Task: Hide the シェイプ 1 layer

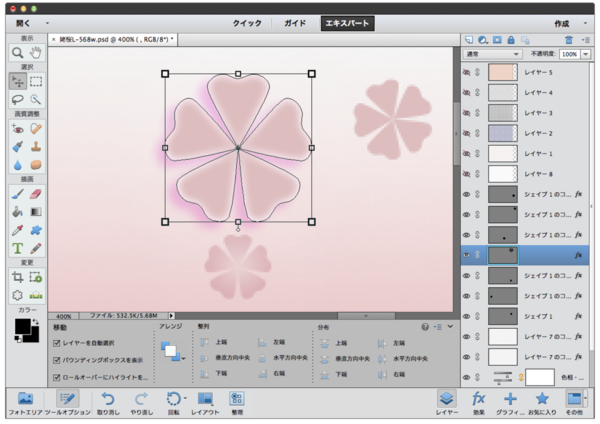Action: coord(466,316)
